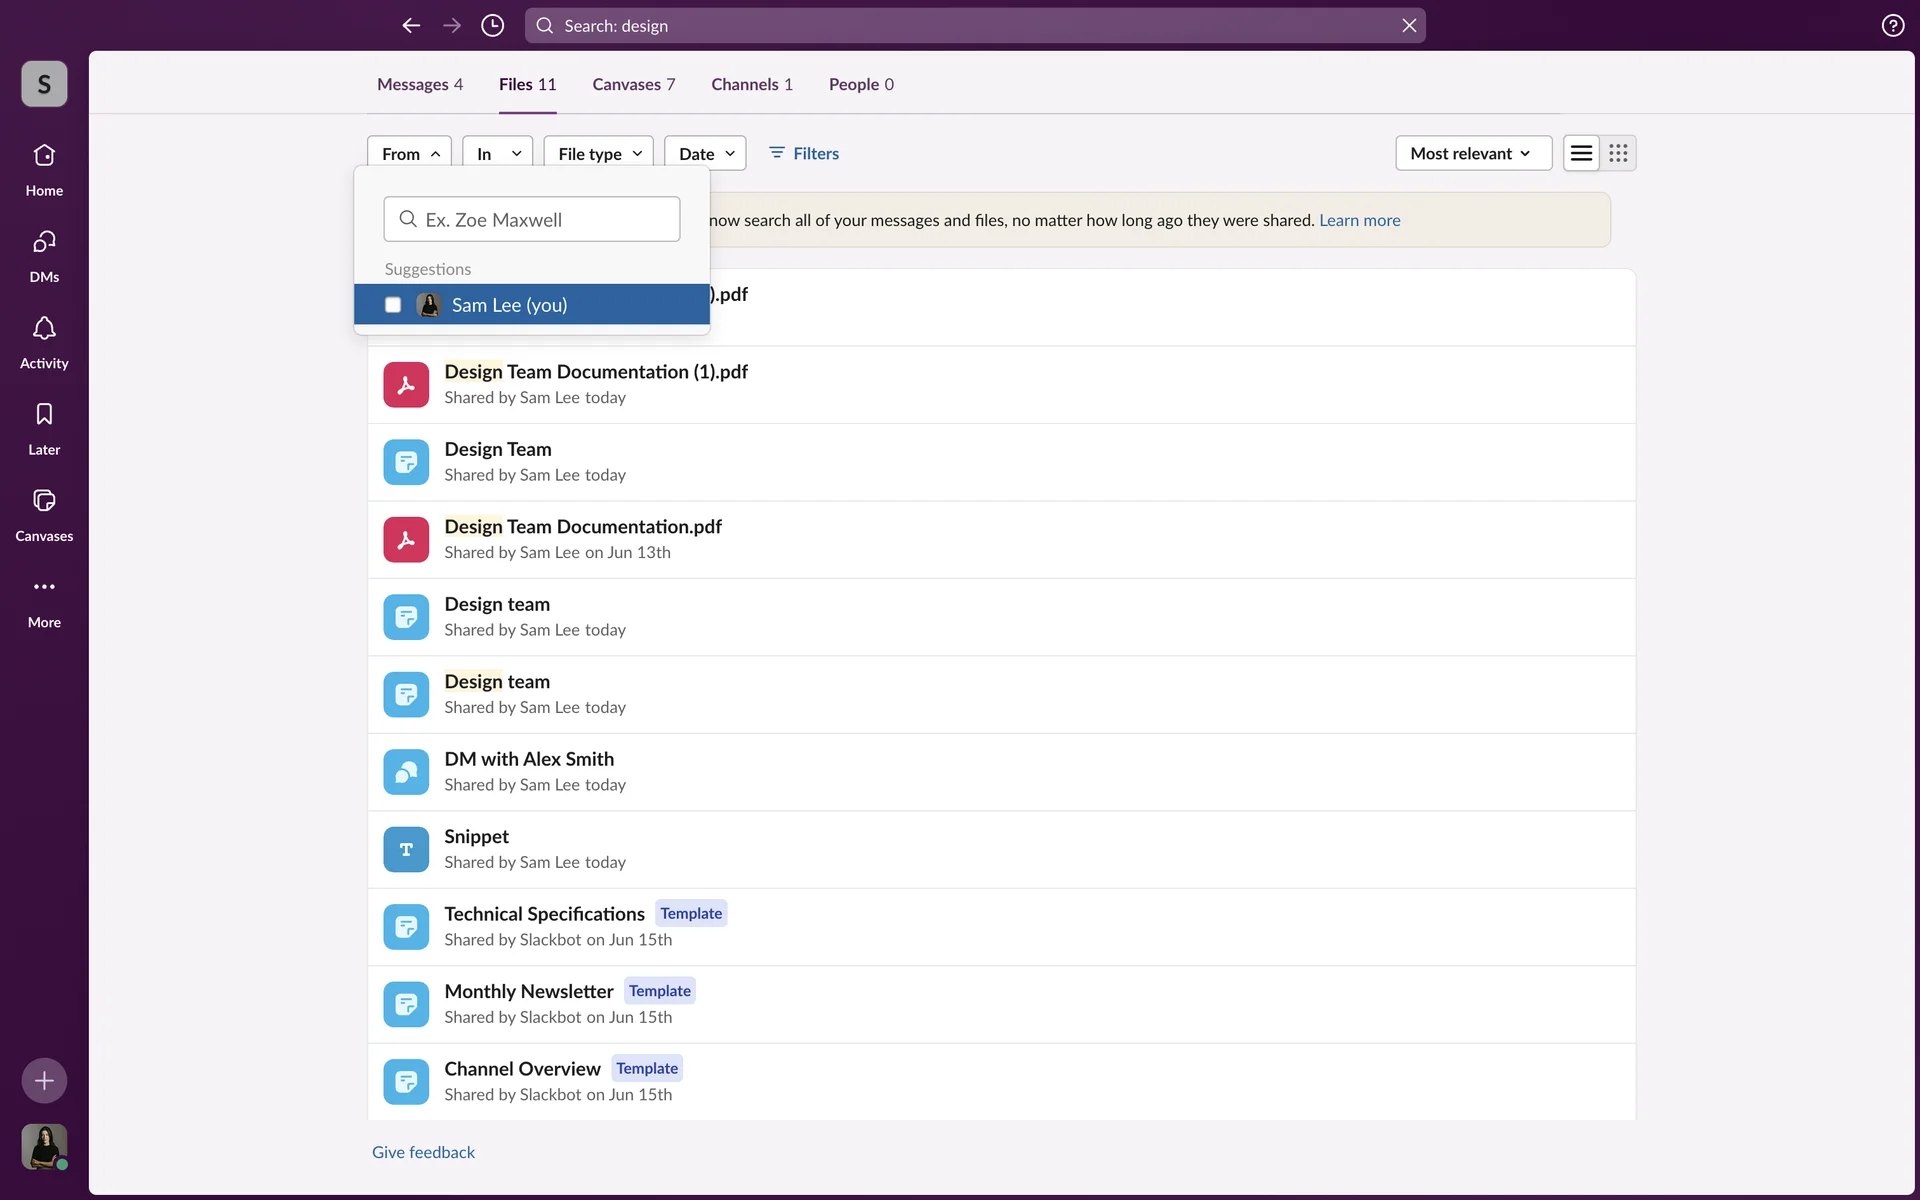Clear the search with the X button

point(1409,25)
